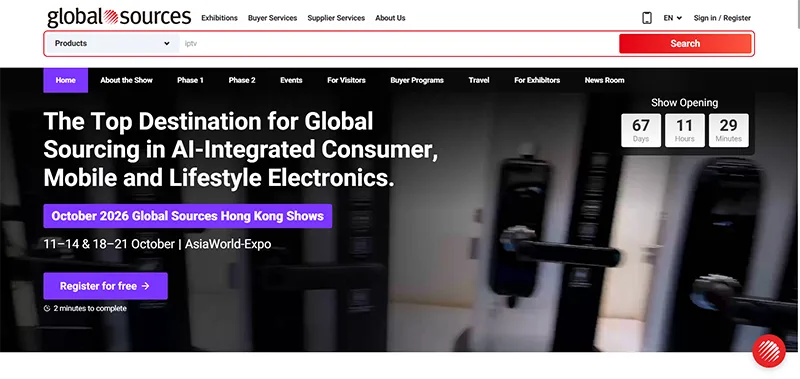Open the About Us menu
This screenshot has height=379, width=800.
click(390, 18)
